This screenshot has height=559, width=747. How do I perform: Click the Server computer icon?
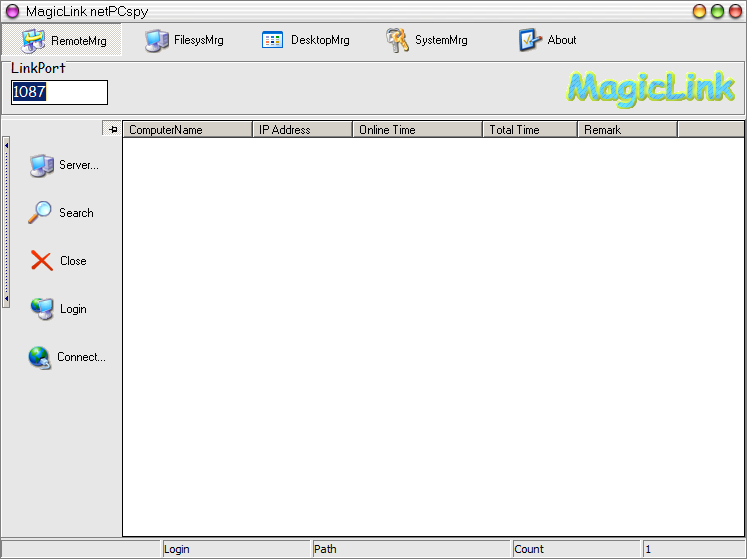pyautogui.click(x=42, y=165)
